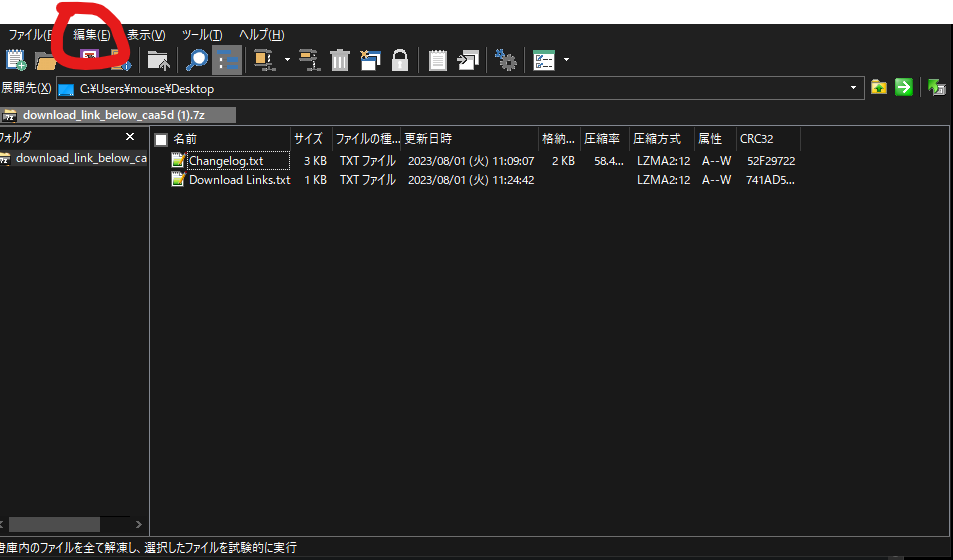Click the gear settings icon in toolbar
This screenshot has height=560, width=953.
tap(507, 60)
